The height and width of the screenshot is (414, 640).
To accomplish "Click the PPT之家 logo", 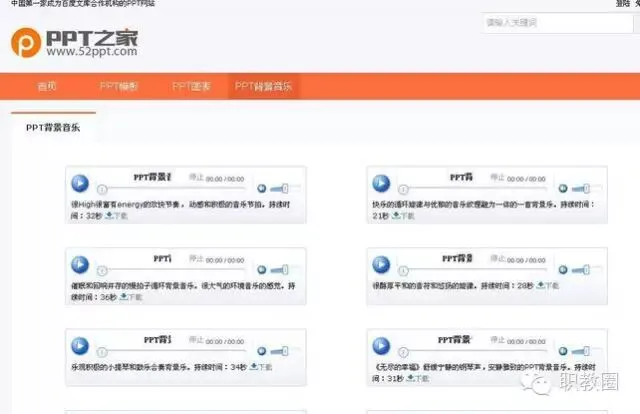I will (74, 42).
